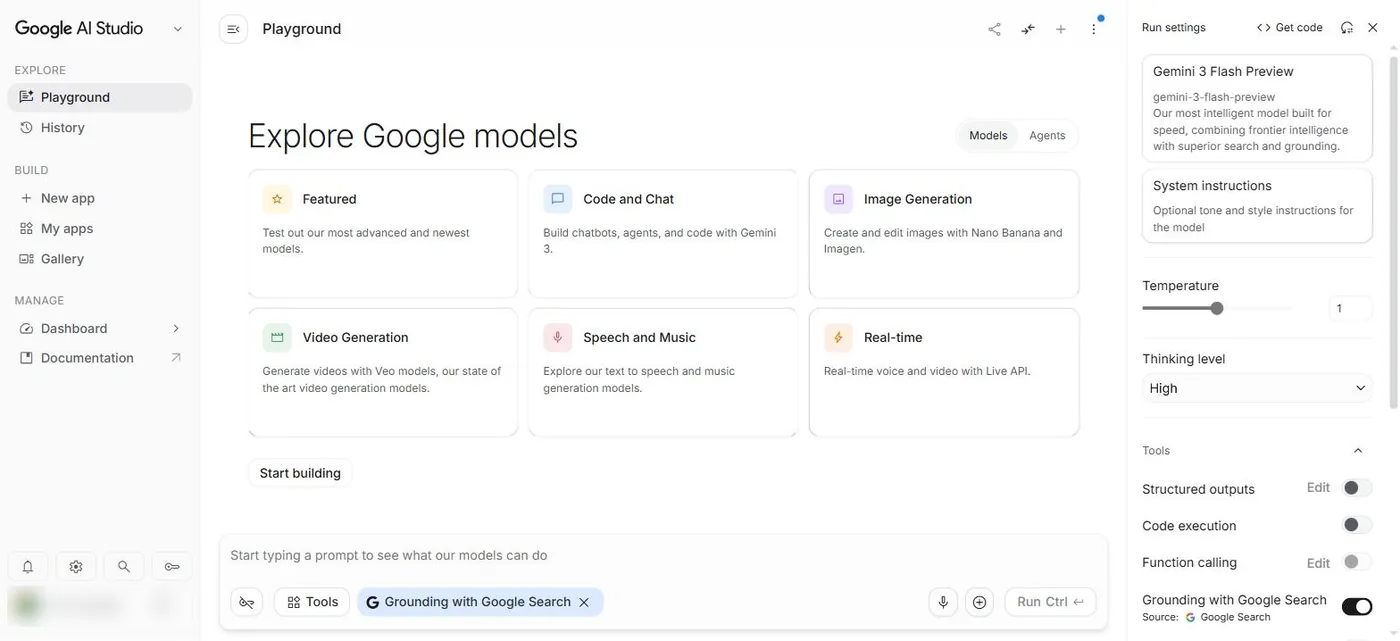Switch to the Agents tab

(x=1047, y=135)
